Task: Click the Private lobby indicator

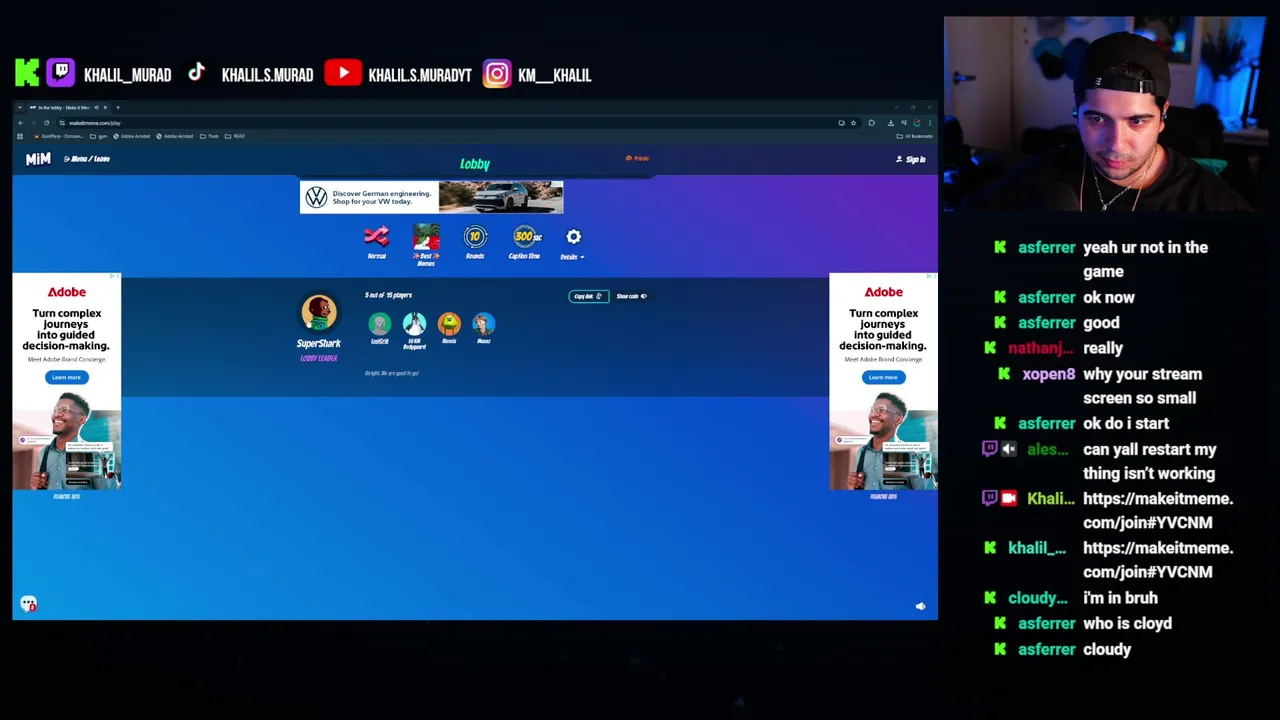Action: (x=637, y=158)
